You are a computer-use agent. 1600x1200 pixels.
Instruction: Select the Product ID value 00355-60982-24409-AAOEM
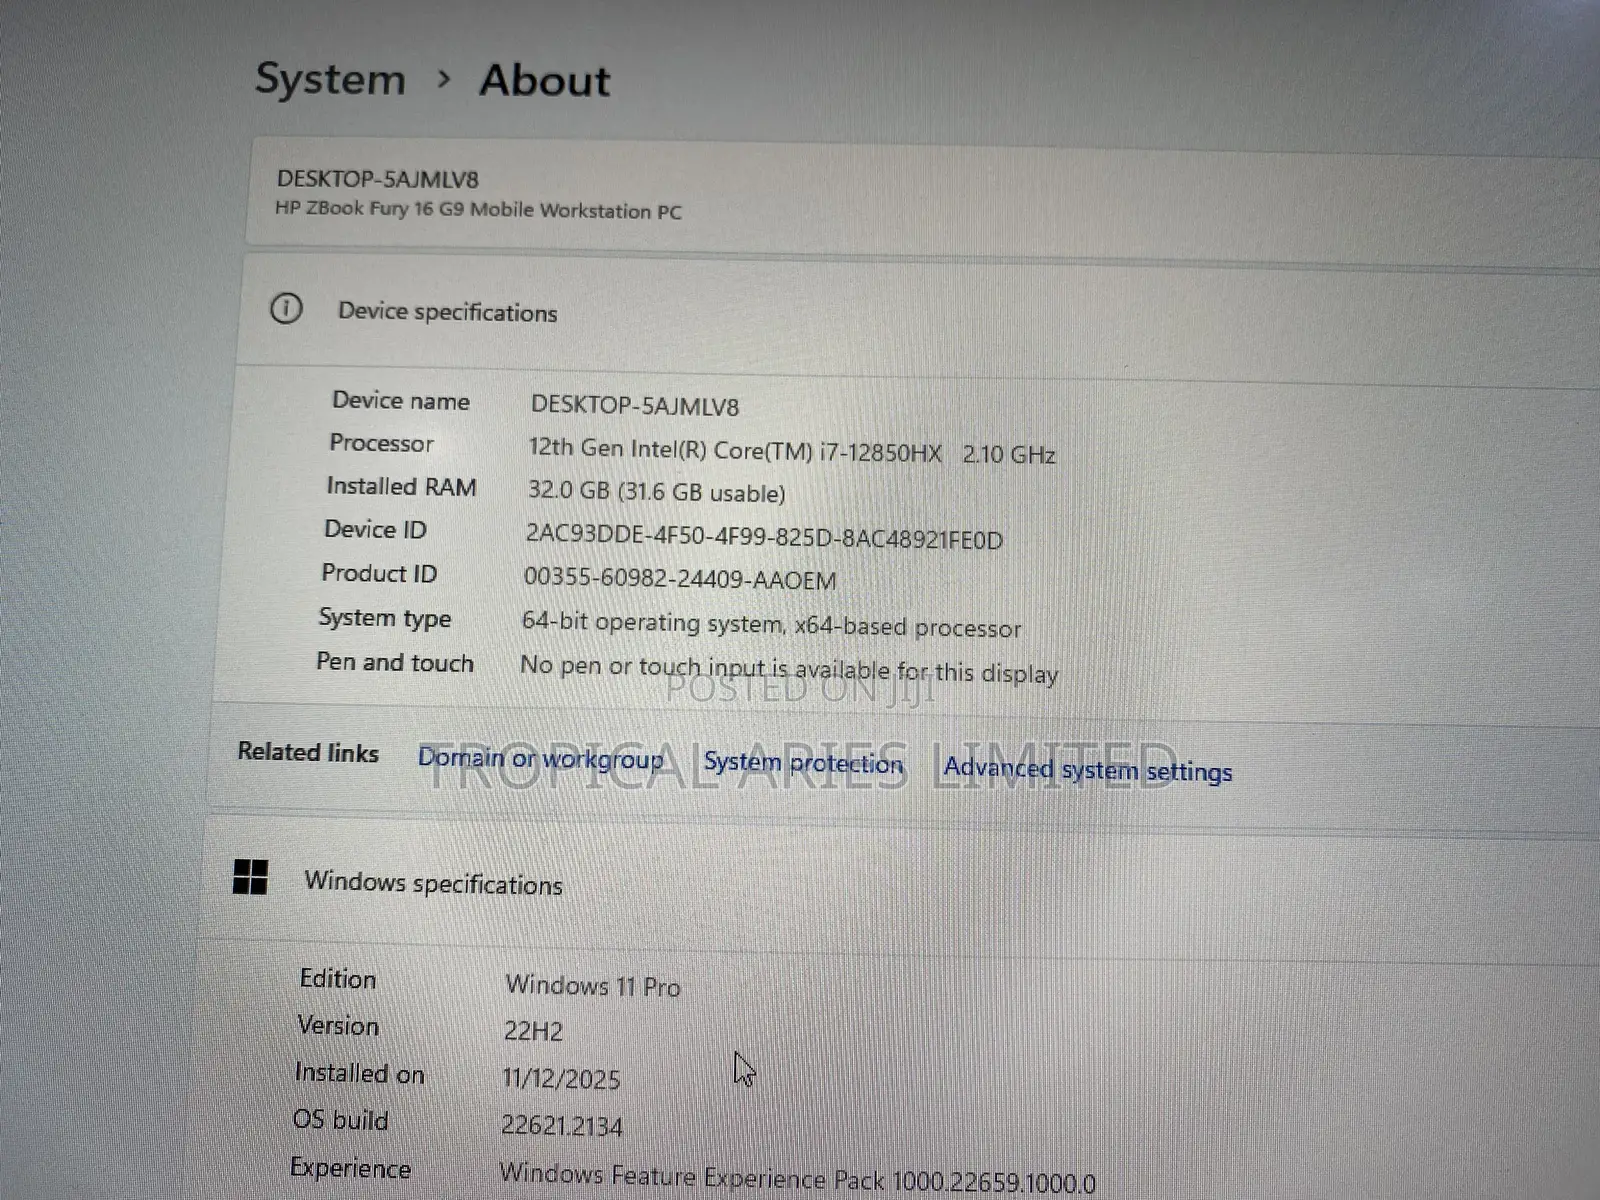680,578
